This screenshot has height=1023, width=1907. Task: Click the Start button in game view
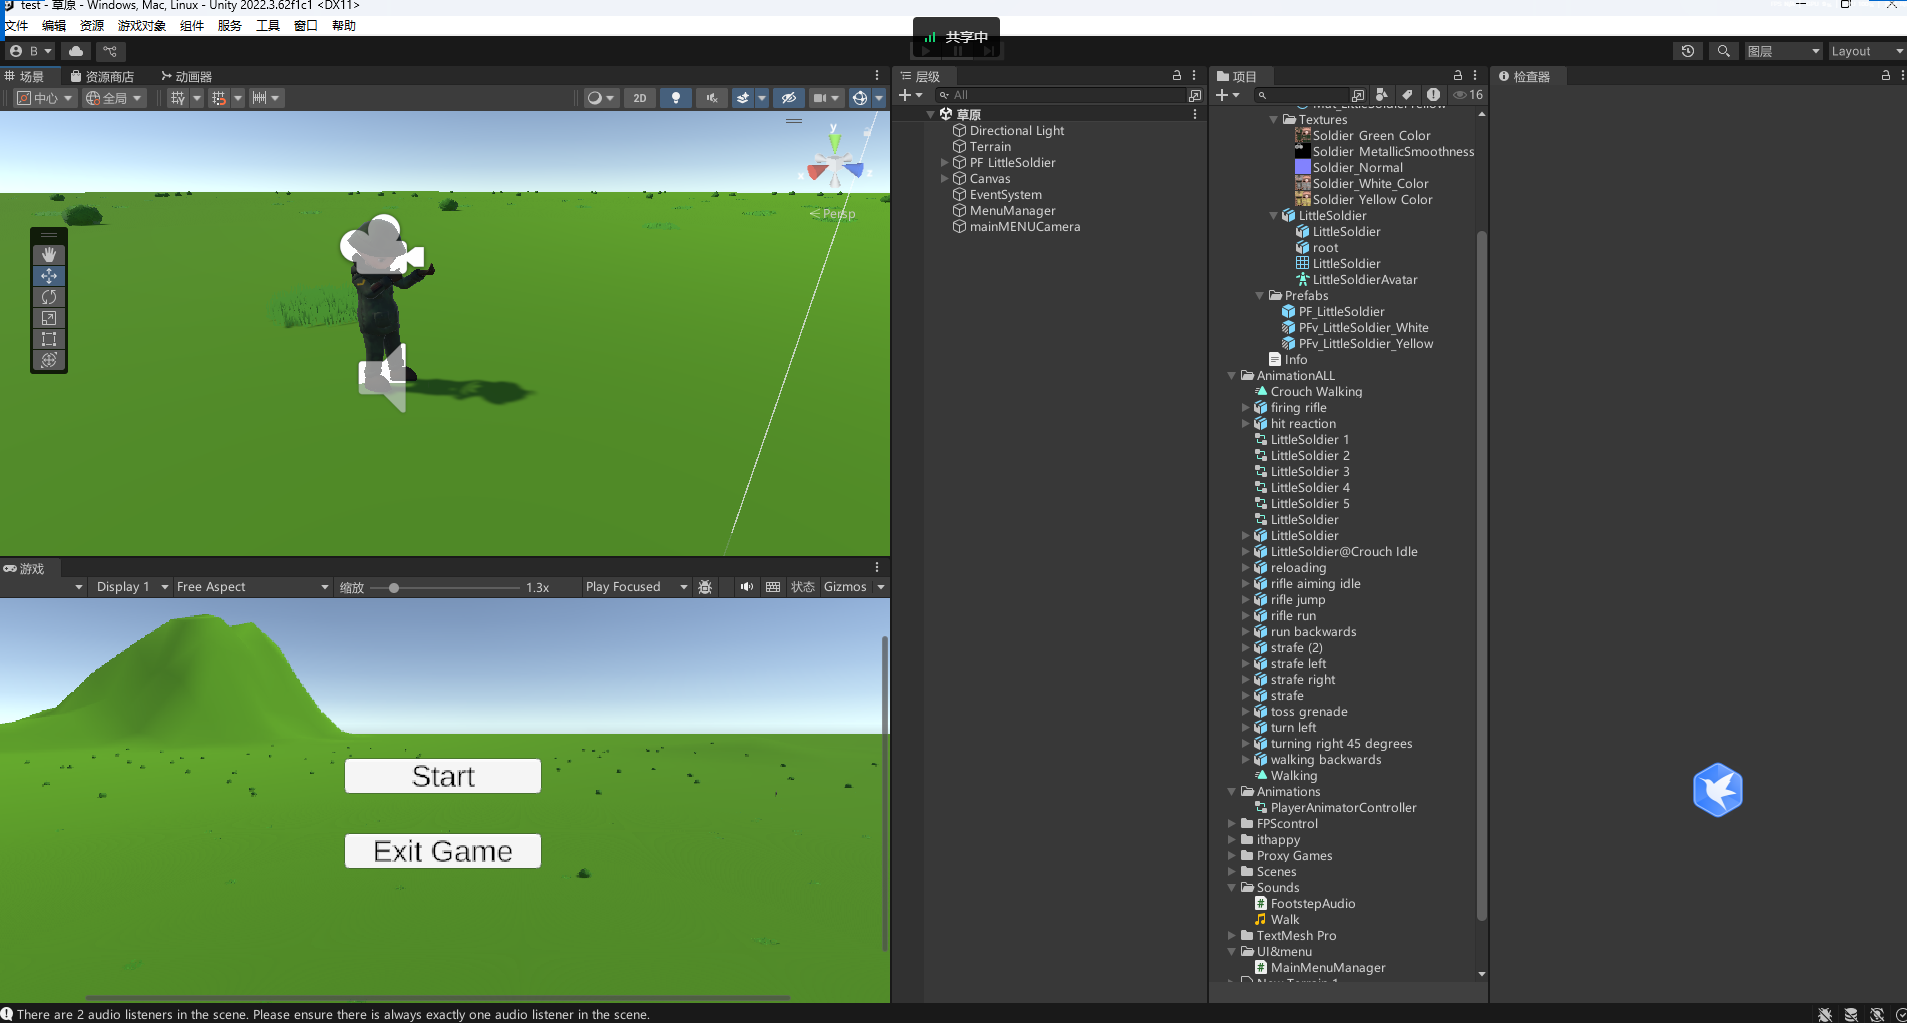pyautogui.click(x=442, y=776)
